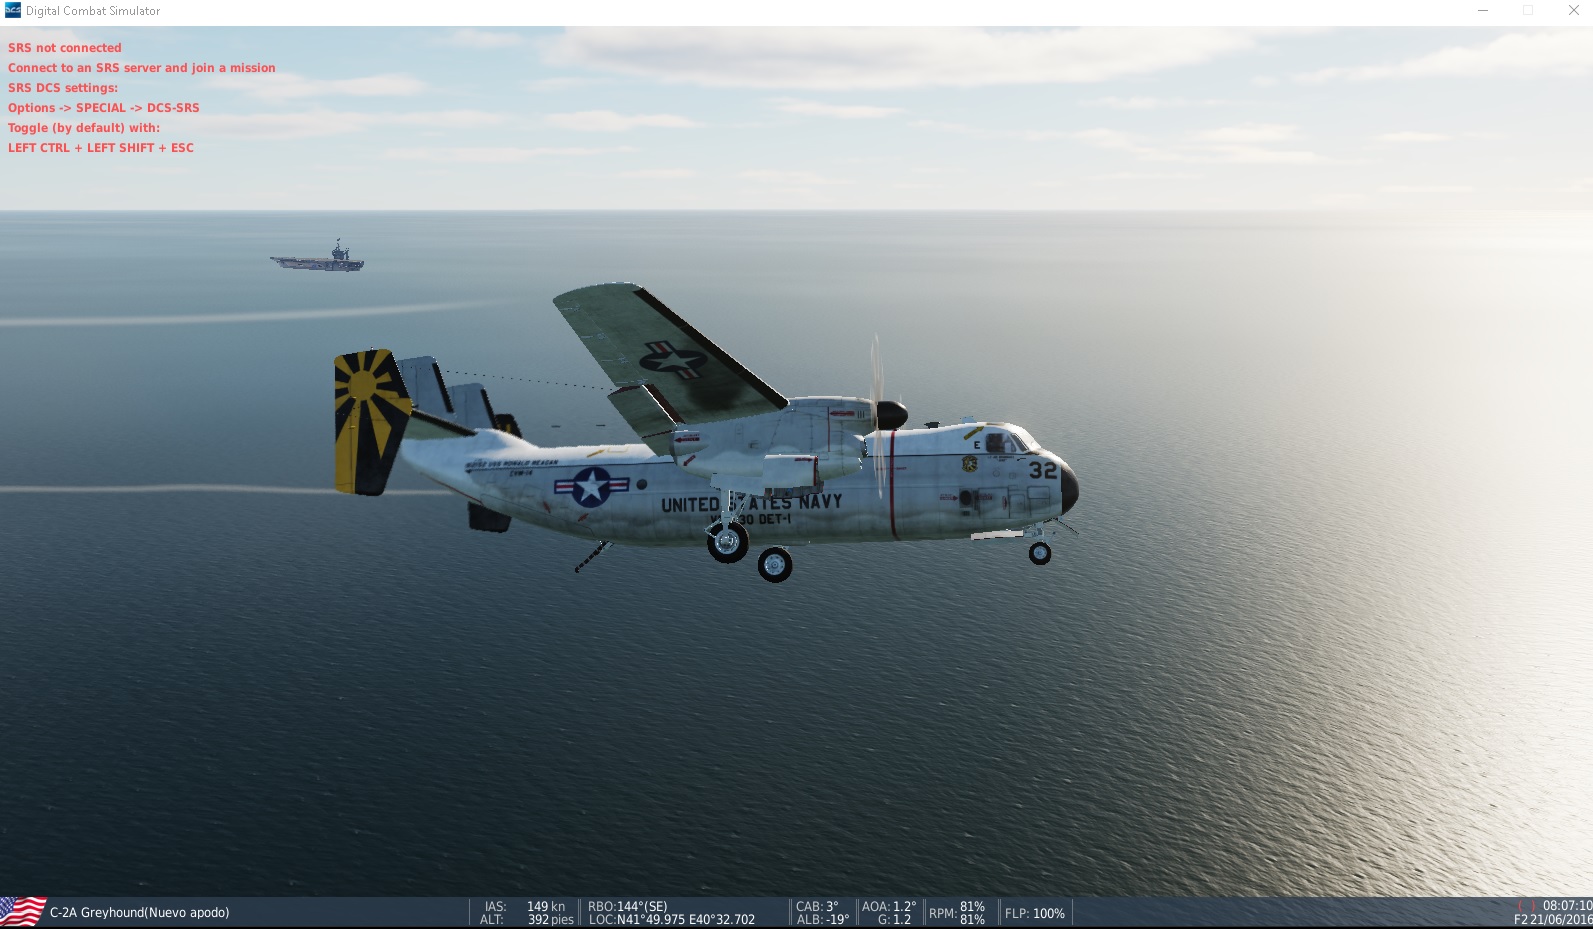Screen dimensions: 1593x929
Task: Click the star insignia under the wing
Action: click(672, 361)
